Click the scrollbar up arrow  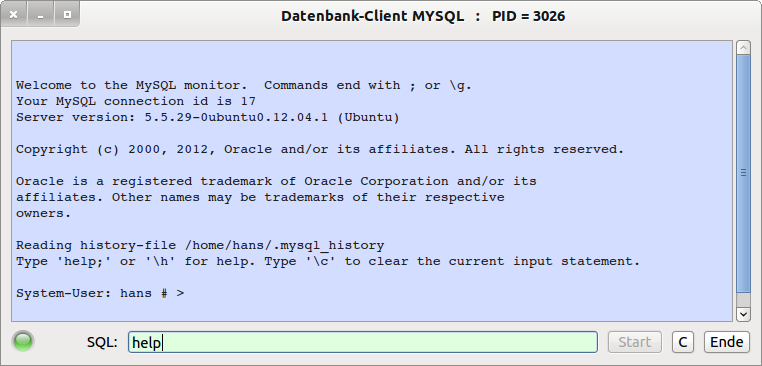743,47
